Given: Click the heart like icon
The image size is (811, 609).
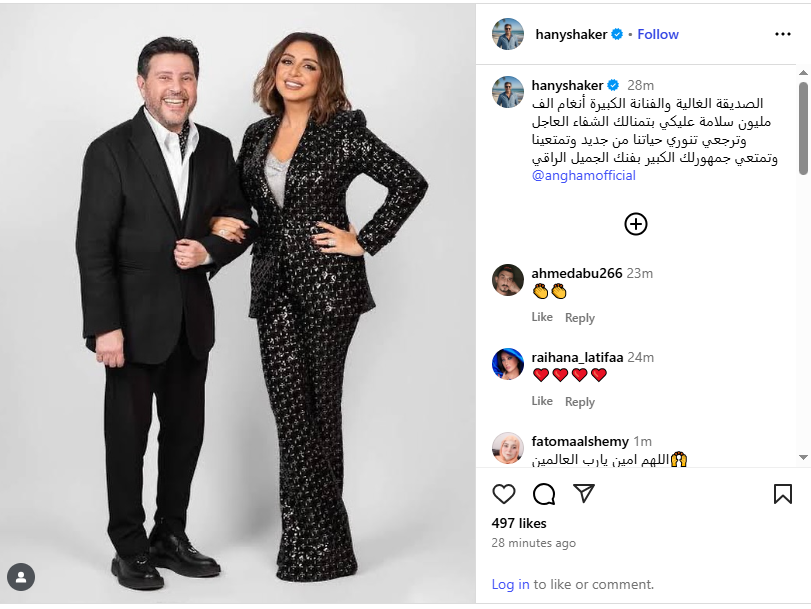Looking at the screenshot, I should (504, 494).
